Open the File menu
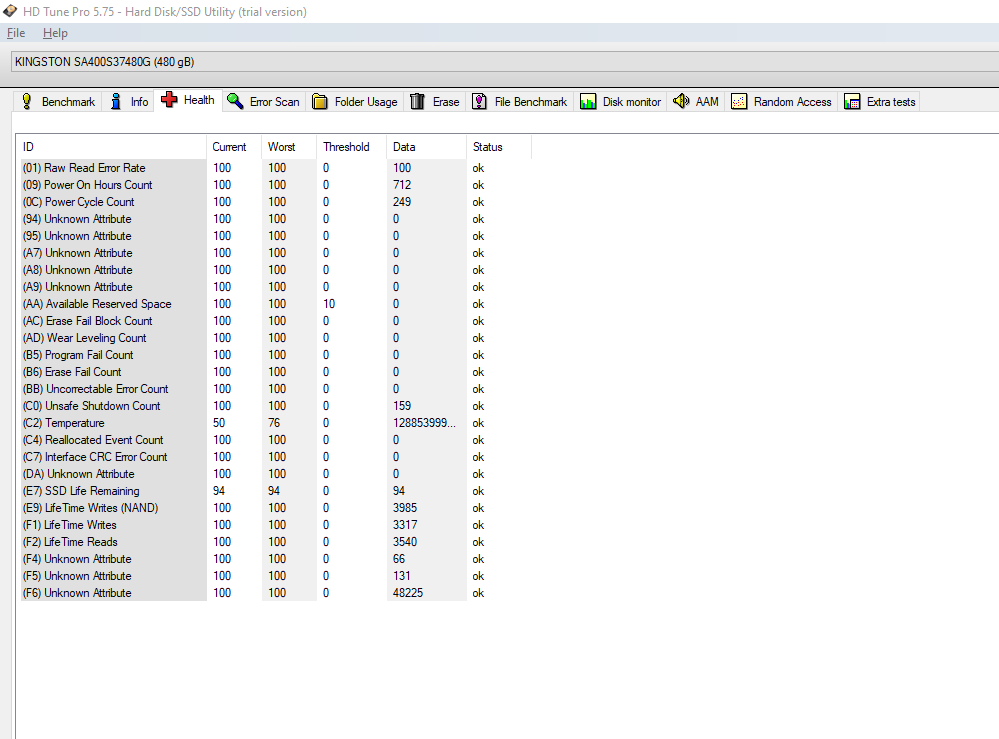The height and width of the screenshot is (739, 999). 16,33
